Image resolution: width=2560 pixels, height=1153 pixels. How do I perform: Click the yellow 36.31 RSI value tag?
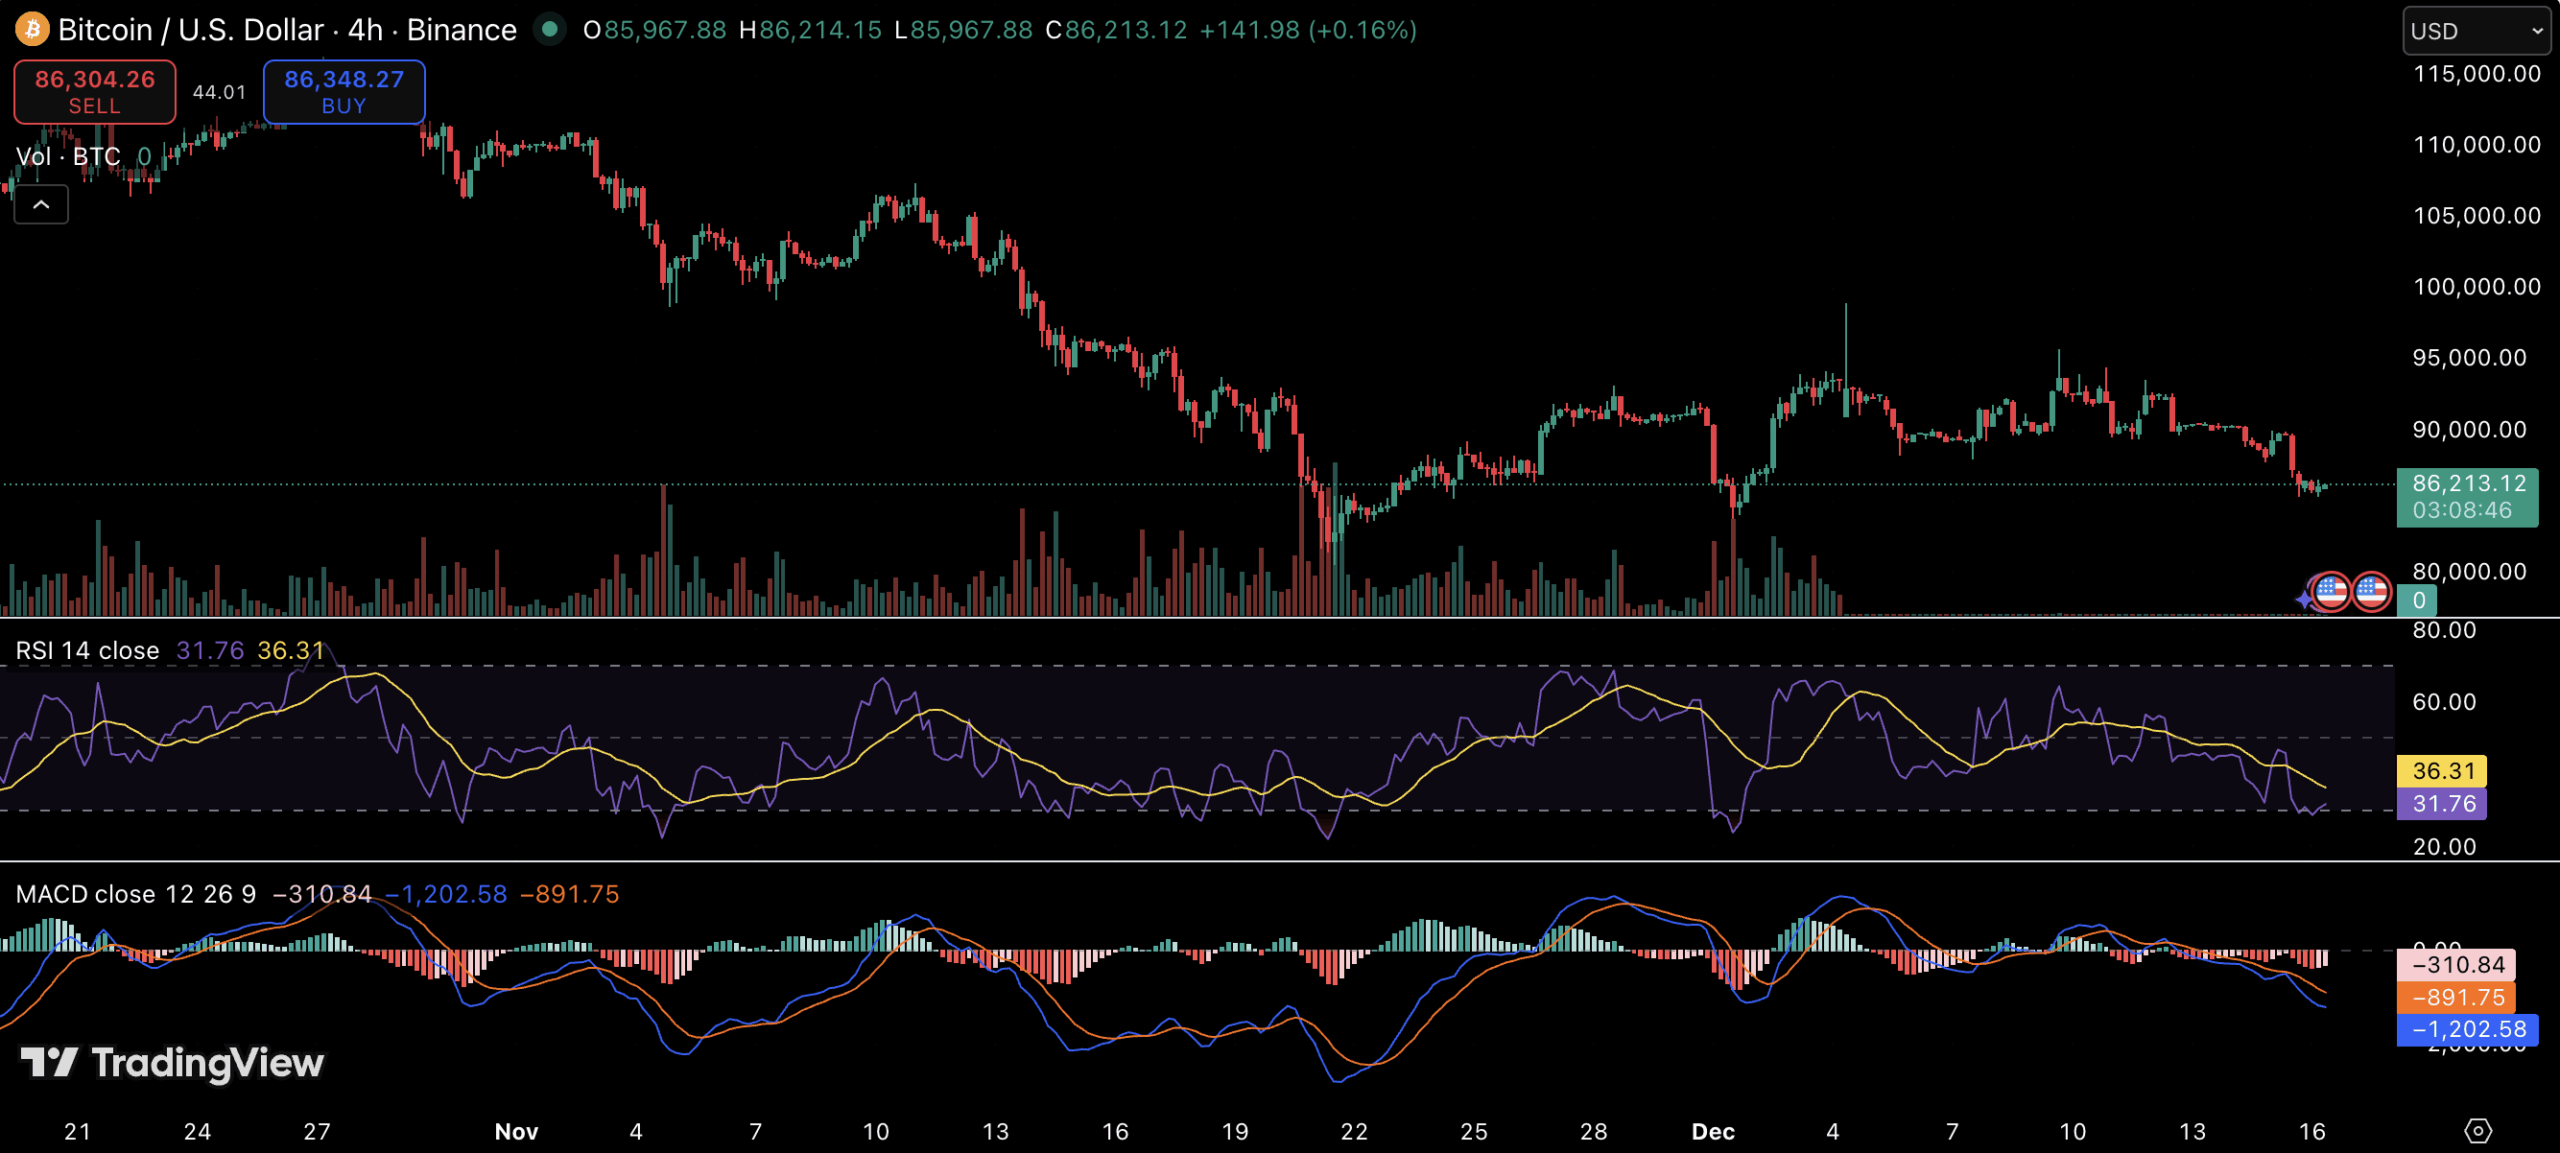coord(2442,770)
